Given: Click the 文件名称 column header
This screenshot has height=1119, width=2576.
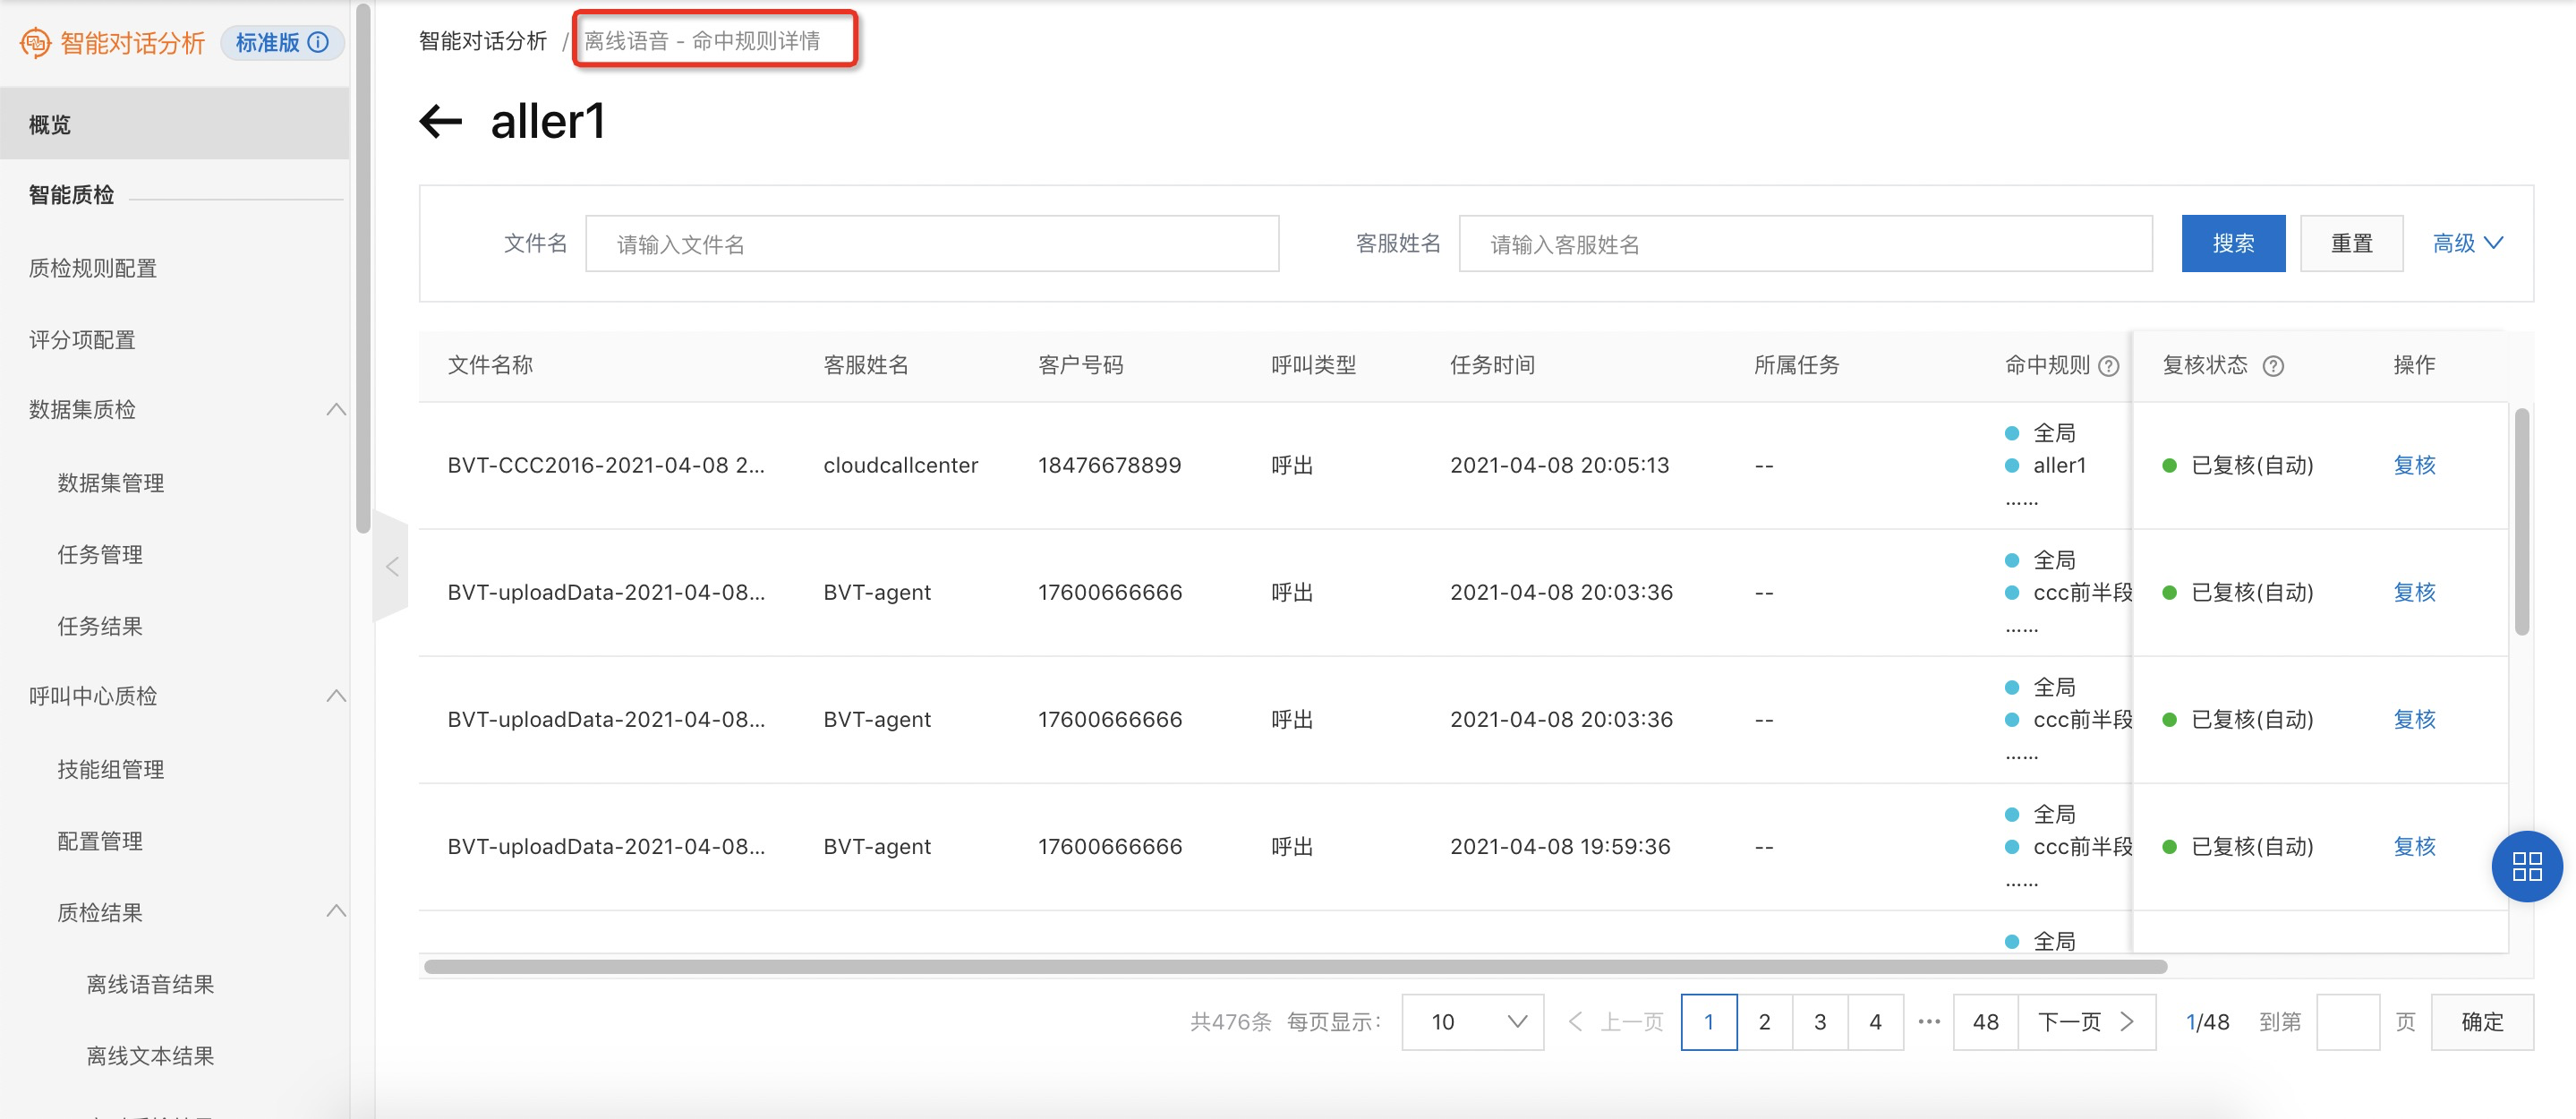Looking at the screenshot, I should pos(490,365).
